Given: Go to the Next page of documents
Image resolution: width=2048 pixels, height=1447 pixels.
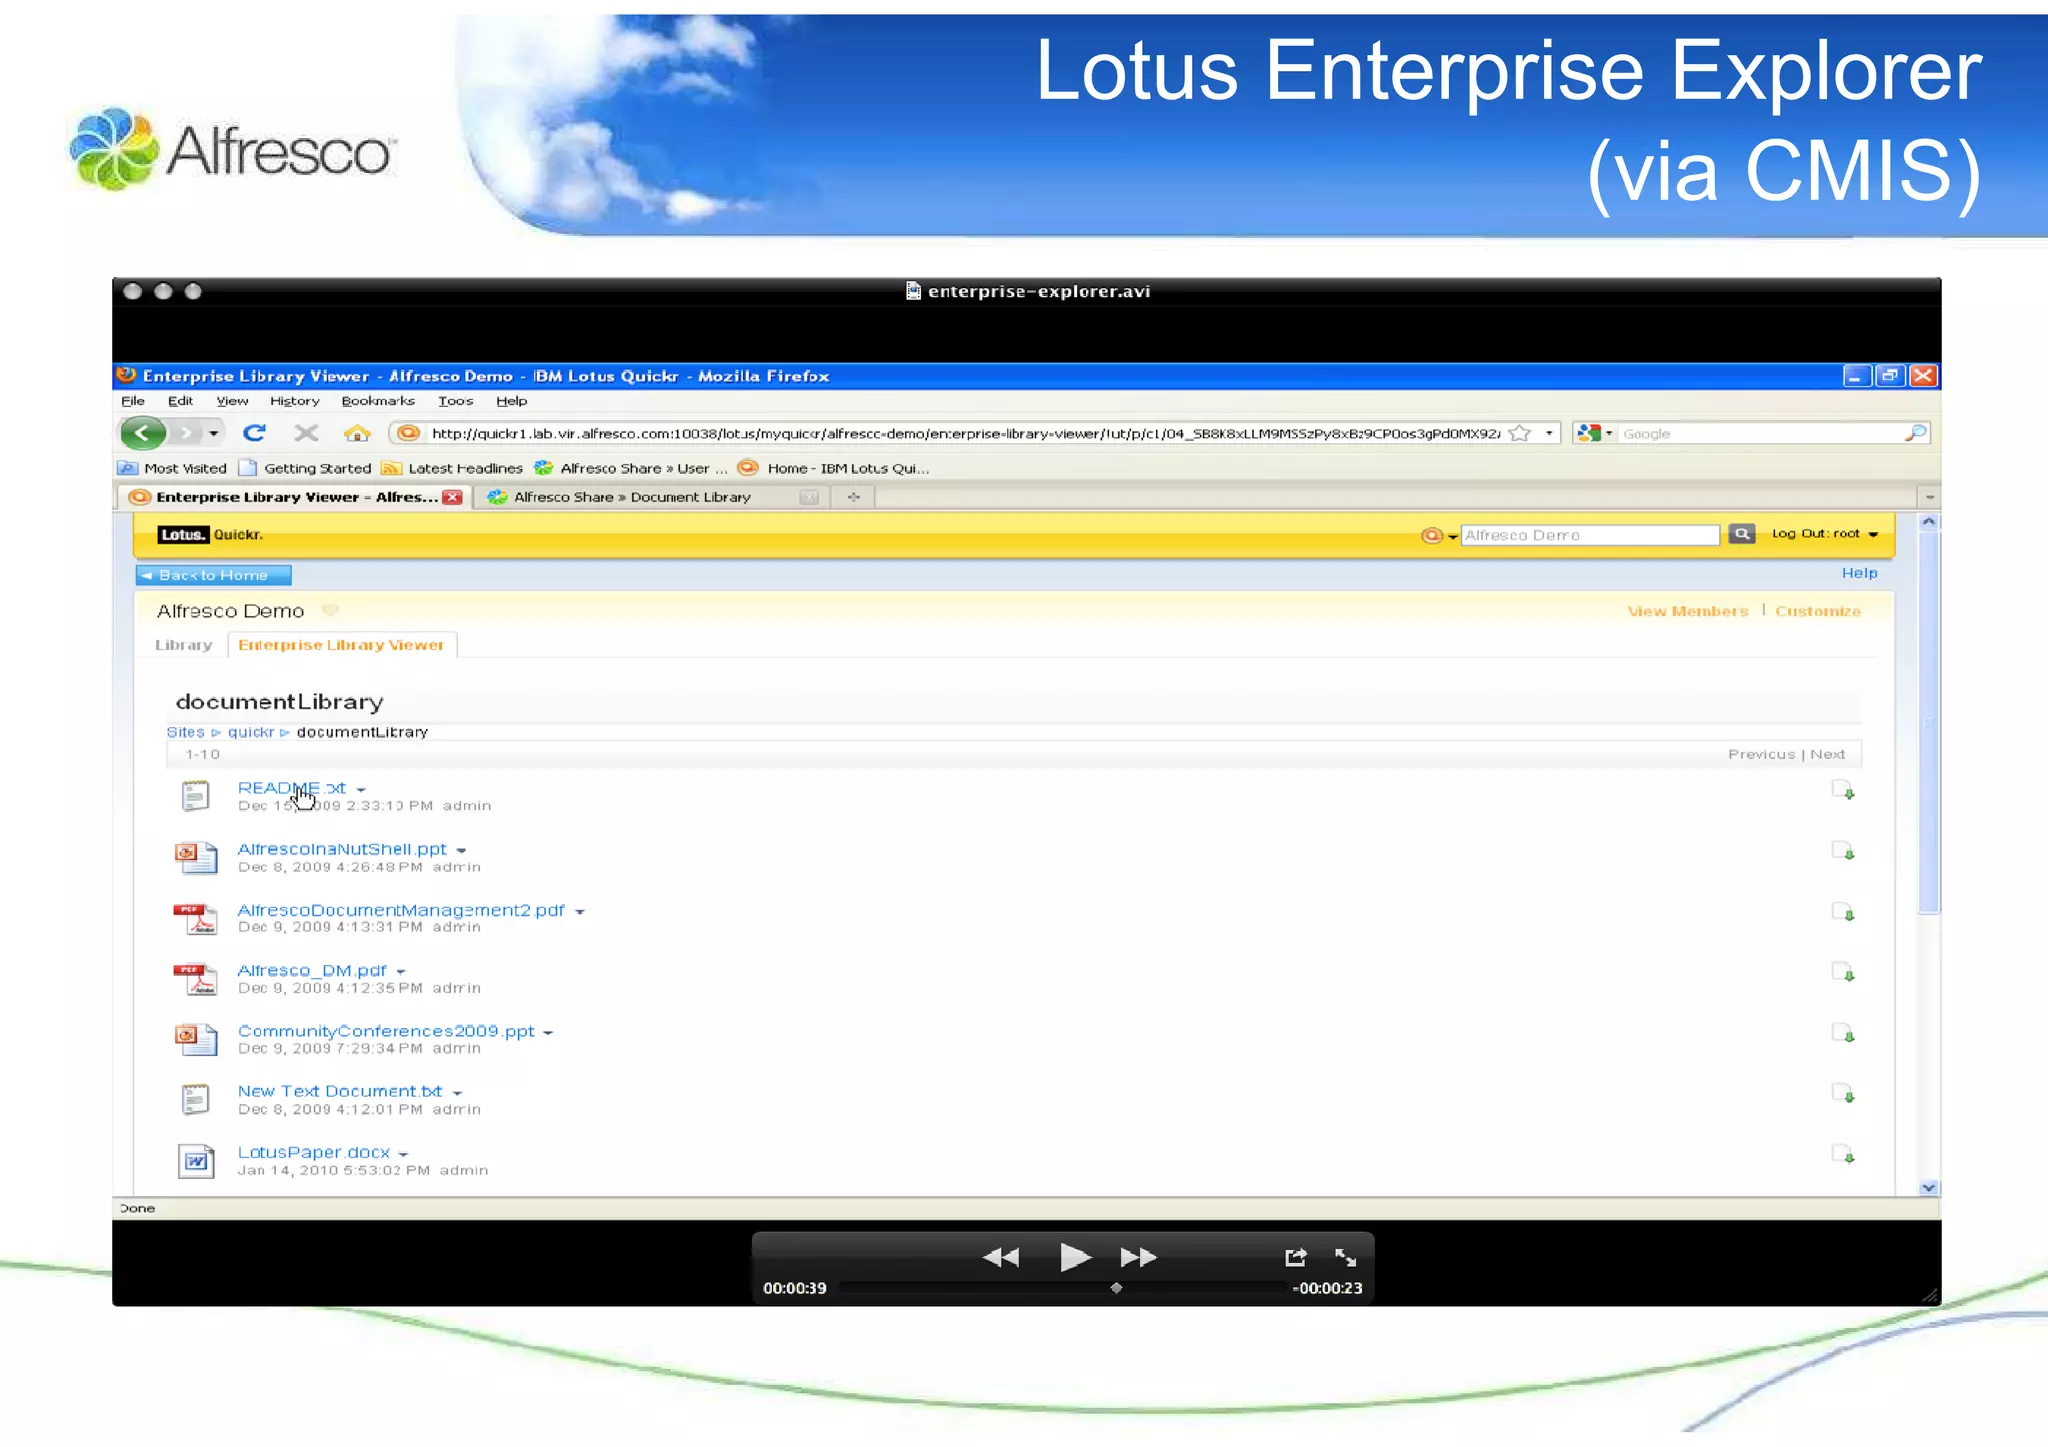Looking at the screenshot, I should pyautogui.click(x=1827, y=754).
